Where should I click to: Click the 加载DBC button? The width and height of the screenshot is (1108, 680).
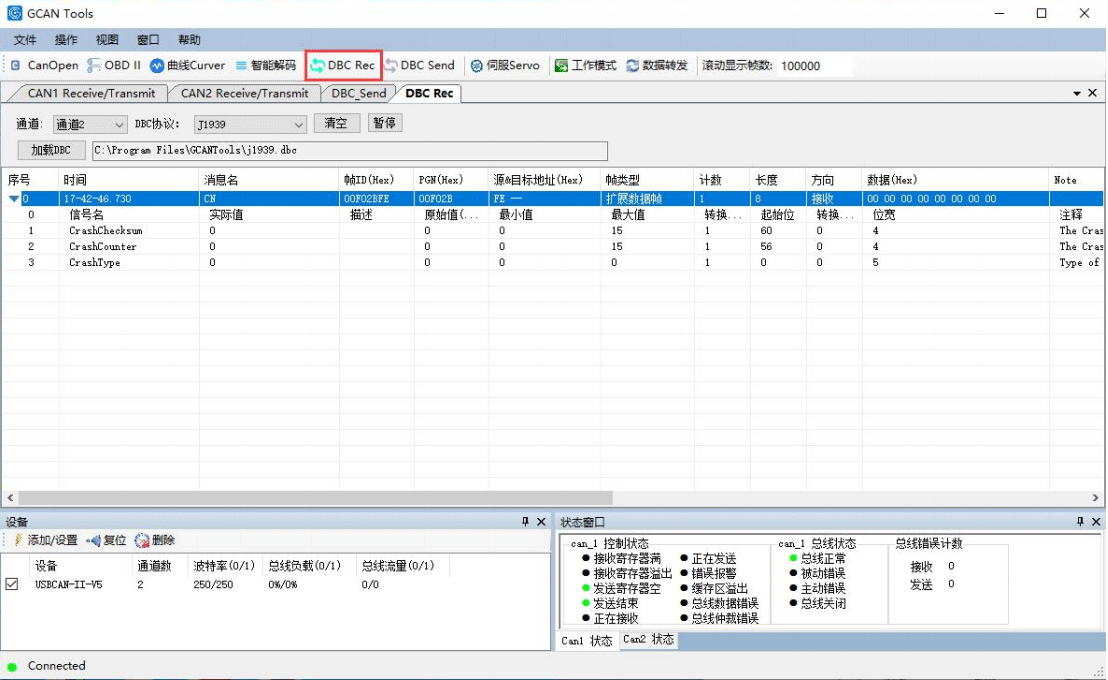tap(51, 151)
